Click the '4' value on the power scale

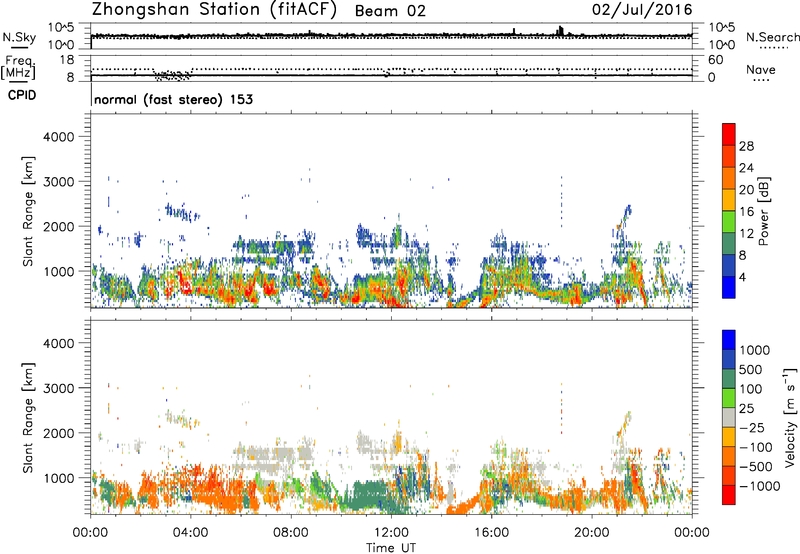click(742, 278)
